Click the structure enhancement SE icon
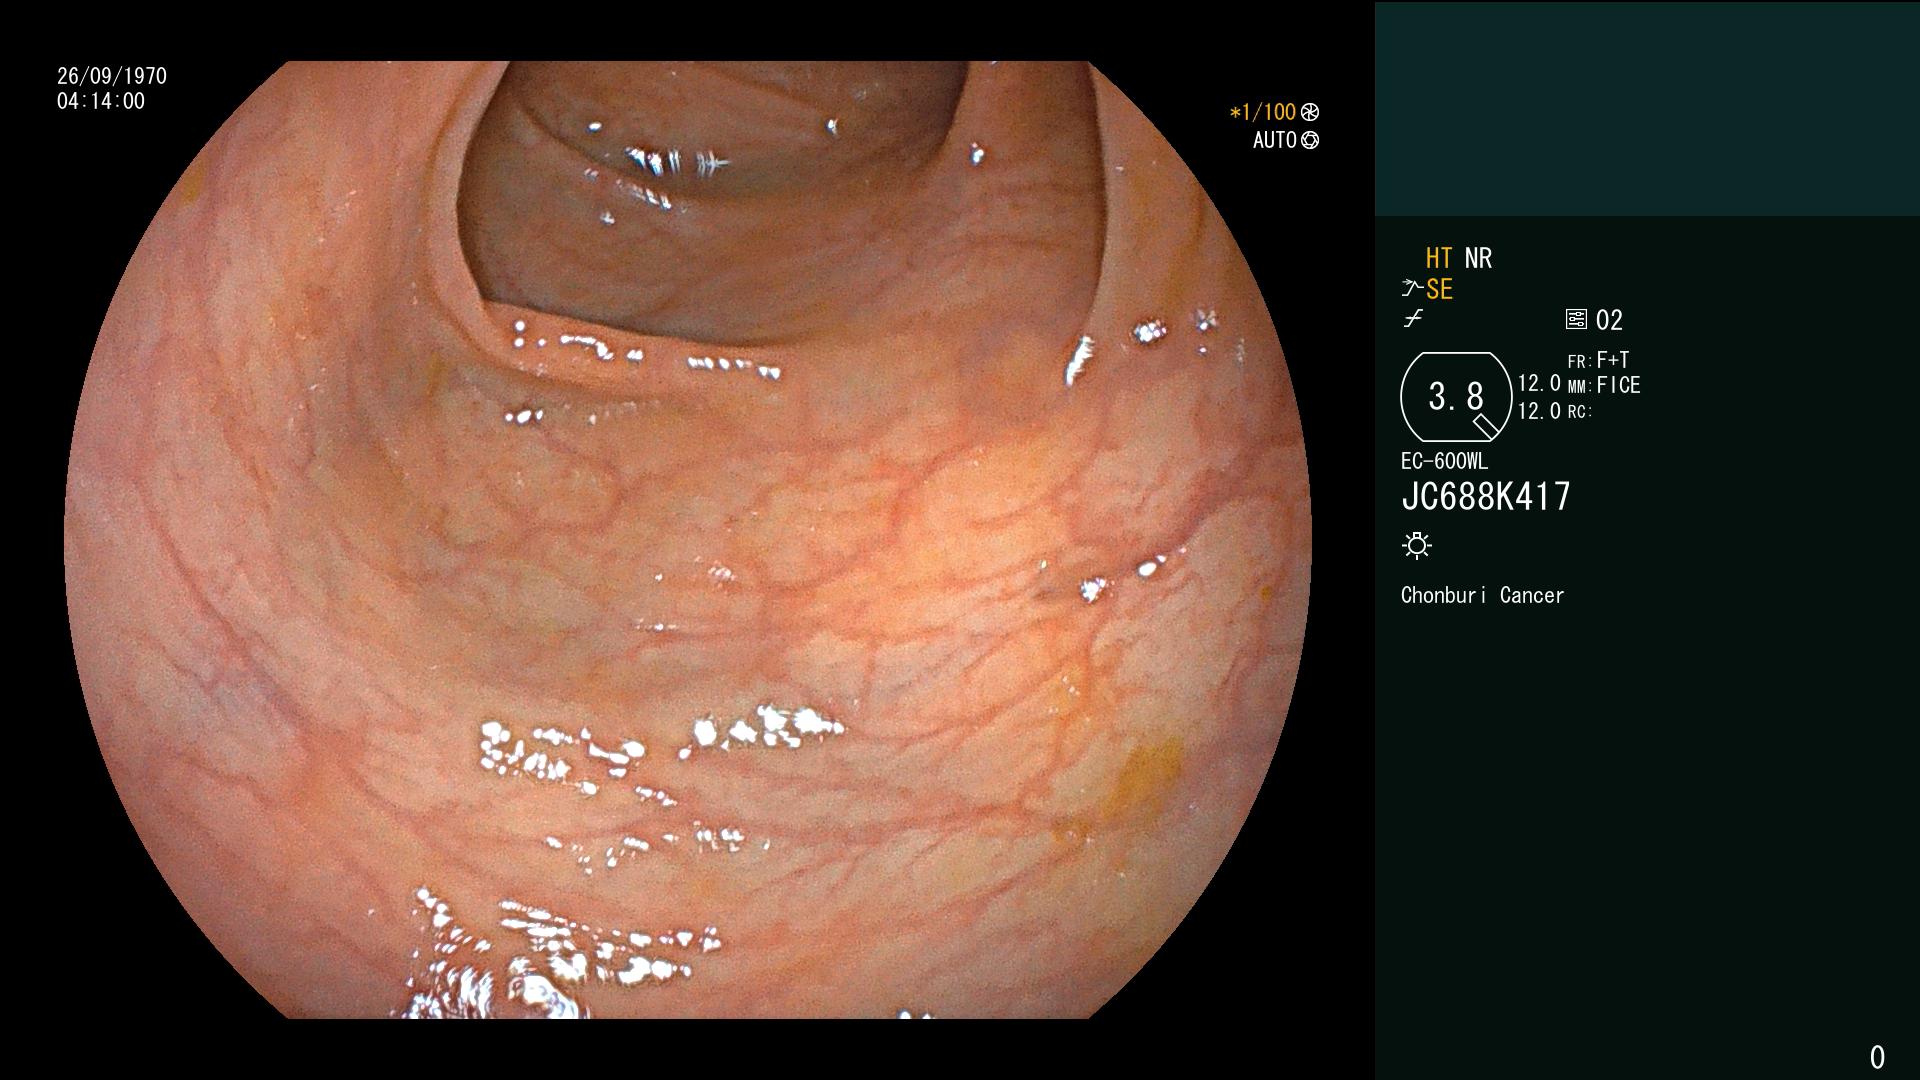This screenshot has width=1920, height=1080. pos(1428,289)
